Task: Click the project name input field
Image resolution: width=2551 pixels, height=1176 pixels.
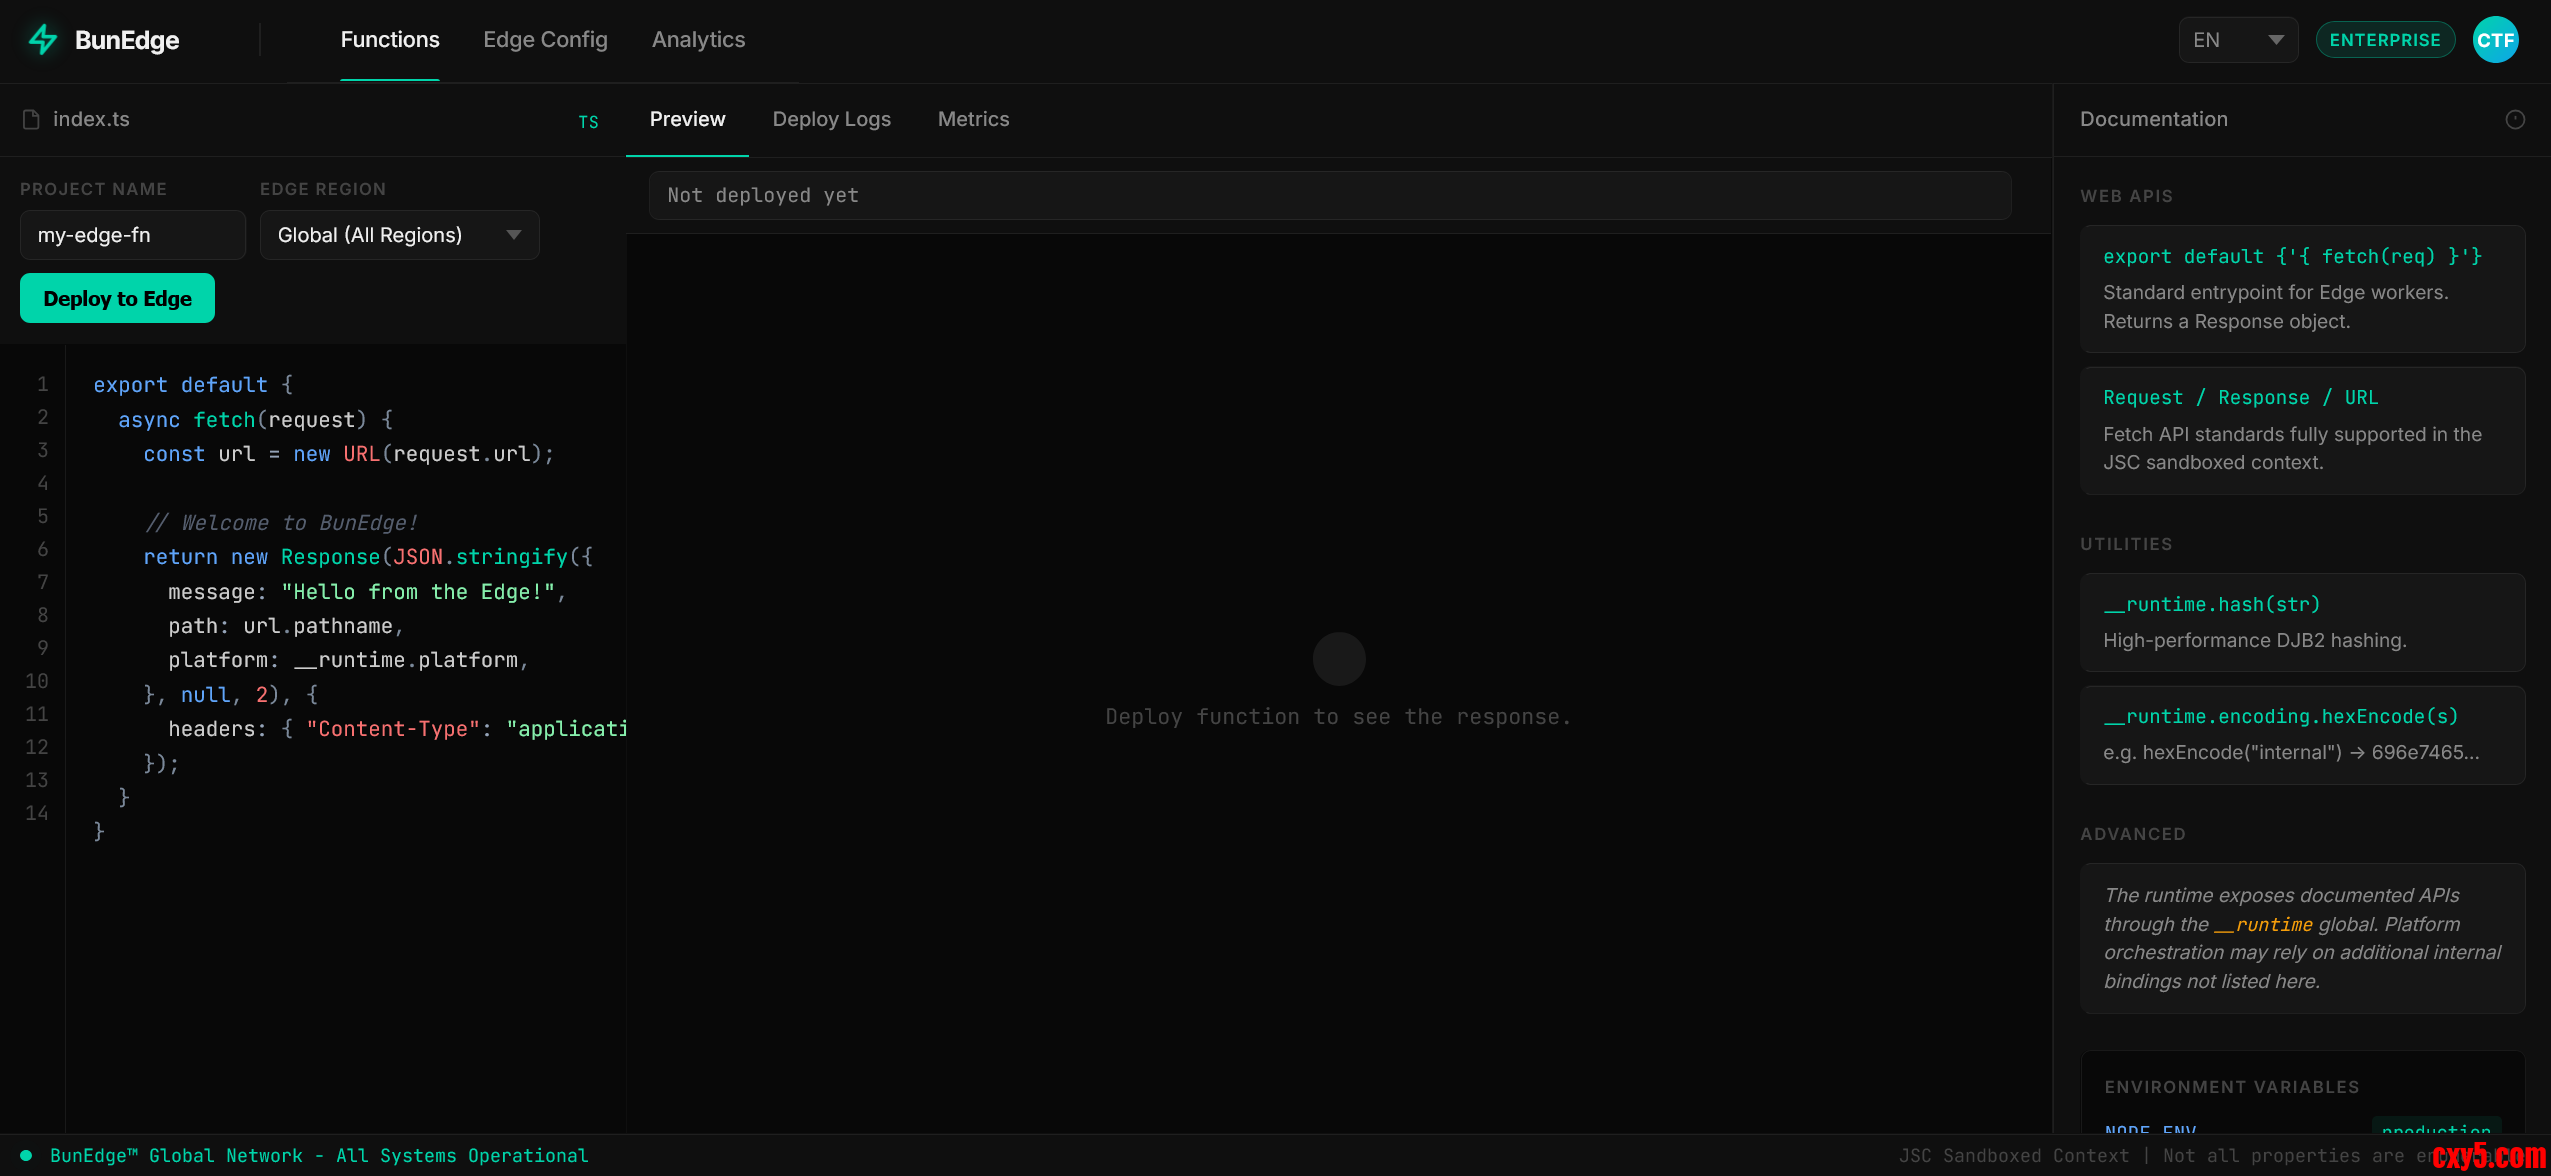Action: (x=132, y=235)
